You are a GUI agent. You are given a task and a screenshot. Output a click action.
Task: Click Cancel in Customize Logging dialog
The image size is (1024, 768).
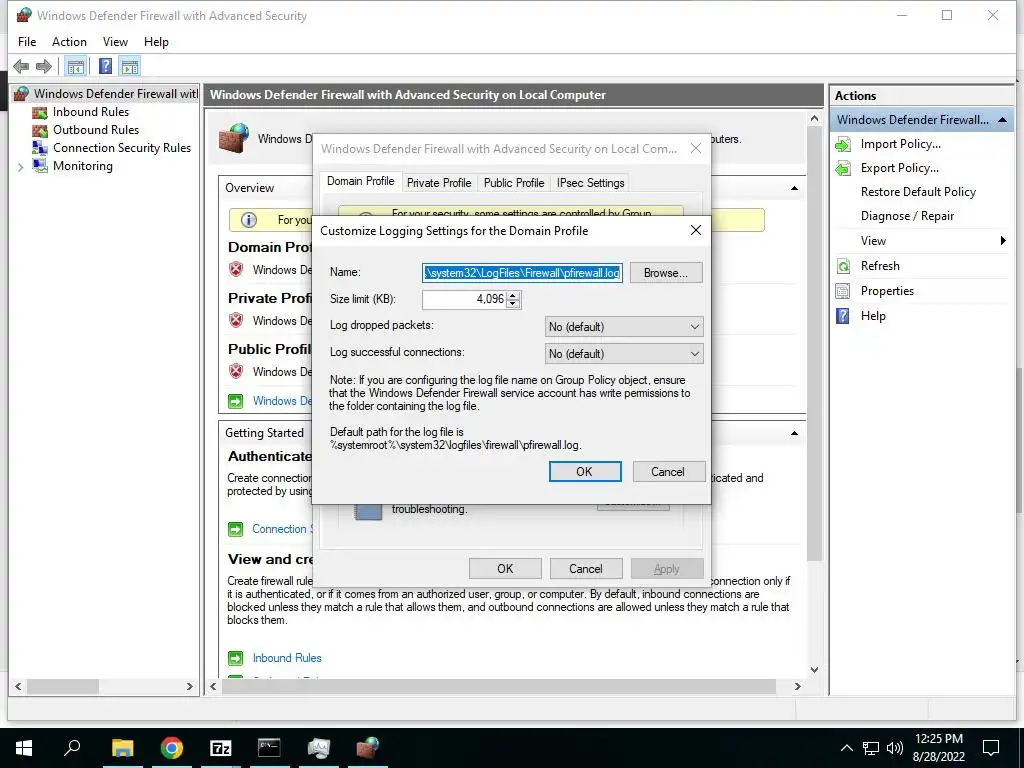668,472
